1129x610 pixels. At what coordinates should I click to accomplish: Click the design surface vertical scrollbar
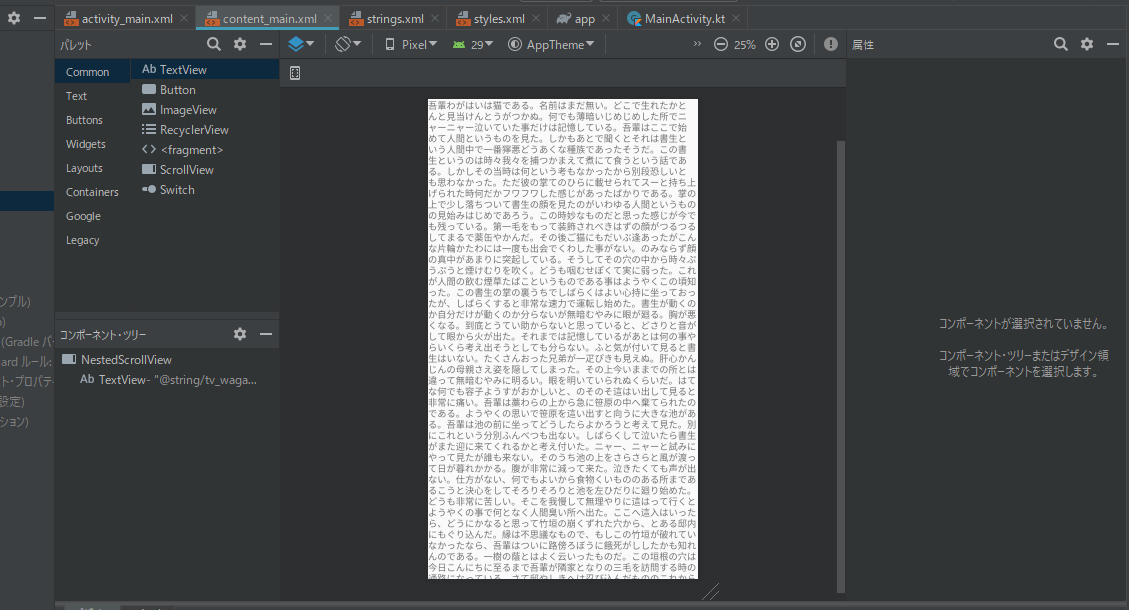840,367
